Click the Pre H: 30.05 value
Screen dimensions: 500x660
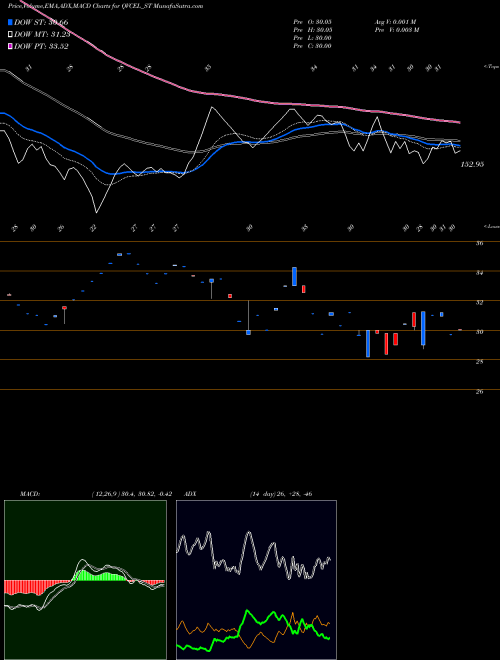tap(312, 30)
